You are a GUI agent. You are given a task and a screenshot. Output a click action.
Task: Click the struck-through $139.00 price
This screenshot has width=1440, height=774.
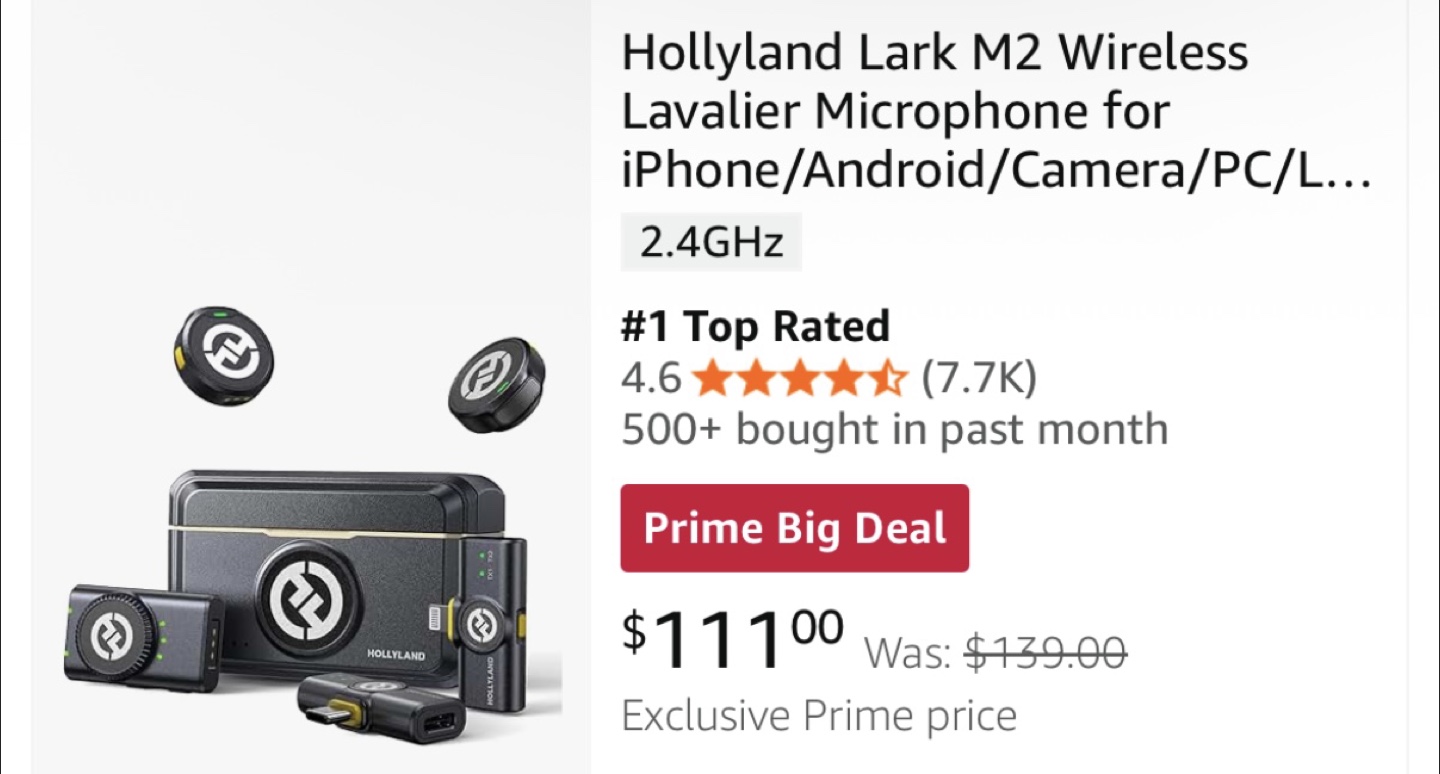click(1045, 654)
